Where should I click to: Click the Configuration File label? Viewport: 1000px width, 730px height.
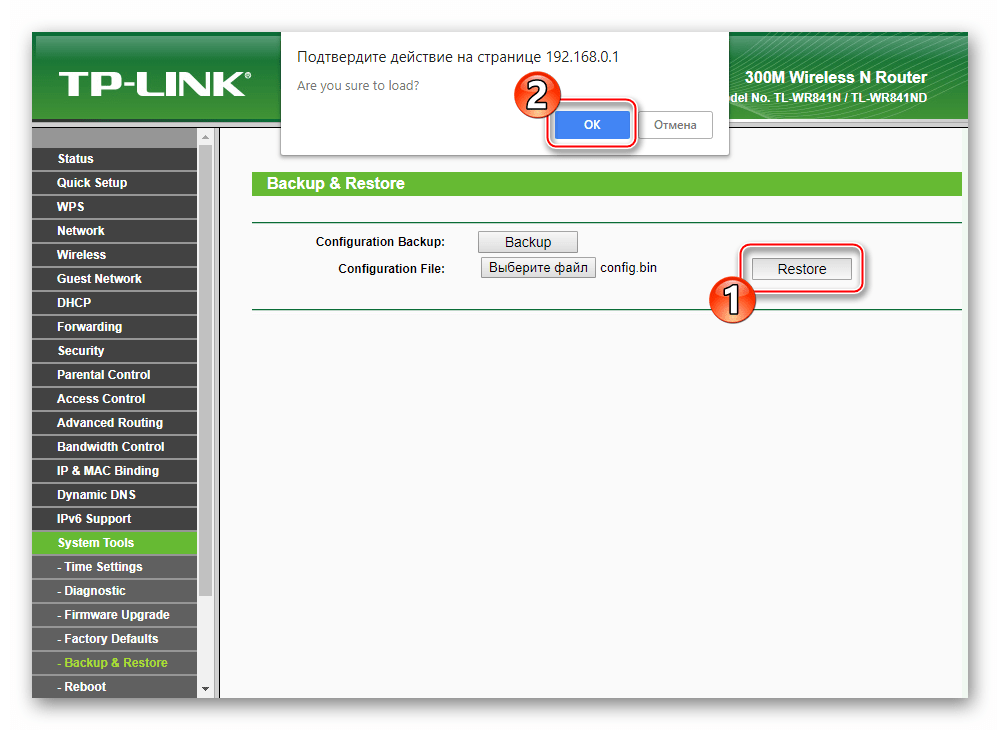tap(391, 268)
